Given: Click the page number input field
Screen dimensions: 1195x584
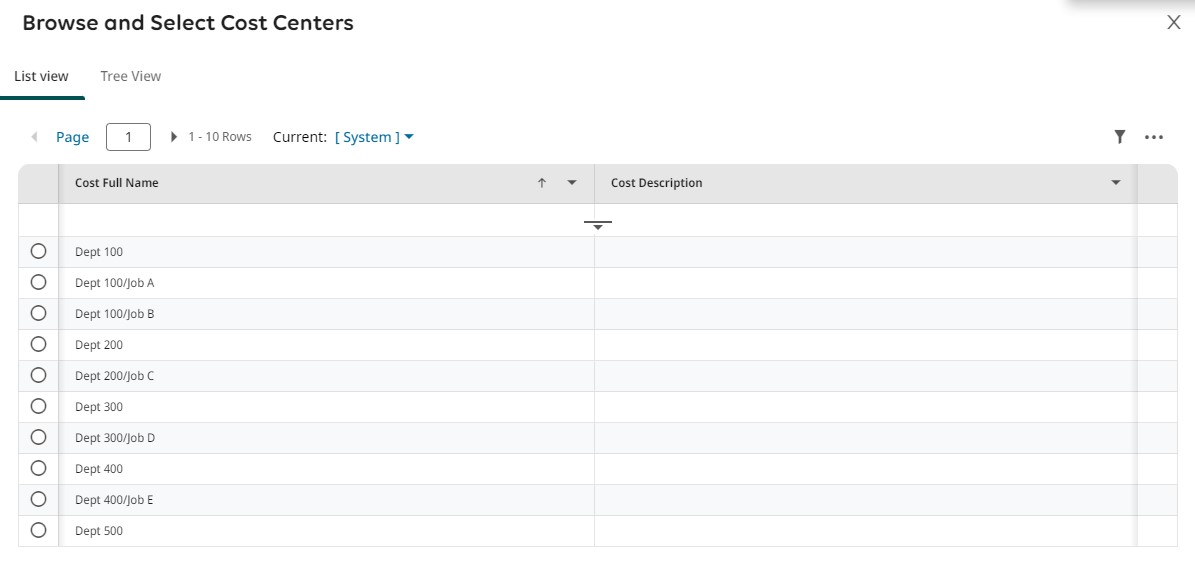Looking at the screenshot, I should [x=128, y=137].
